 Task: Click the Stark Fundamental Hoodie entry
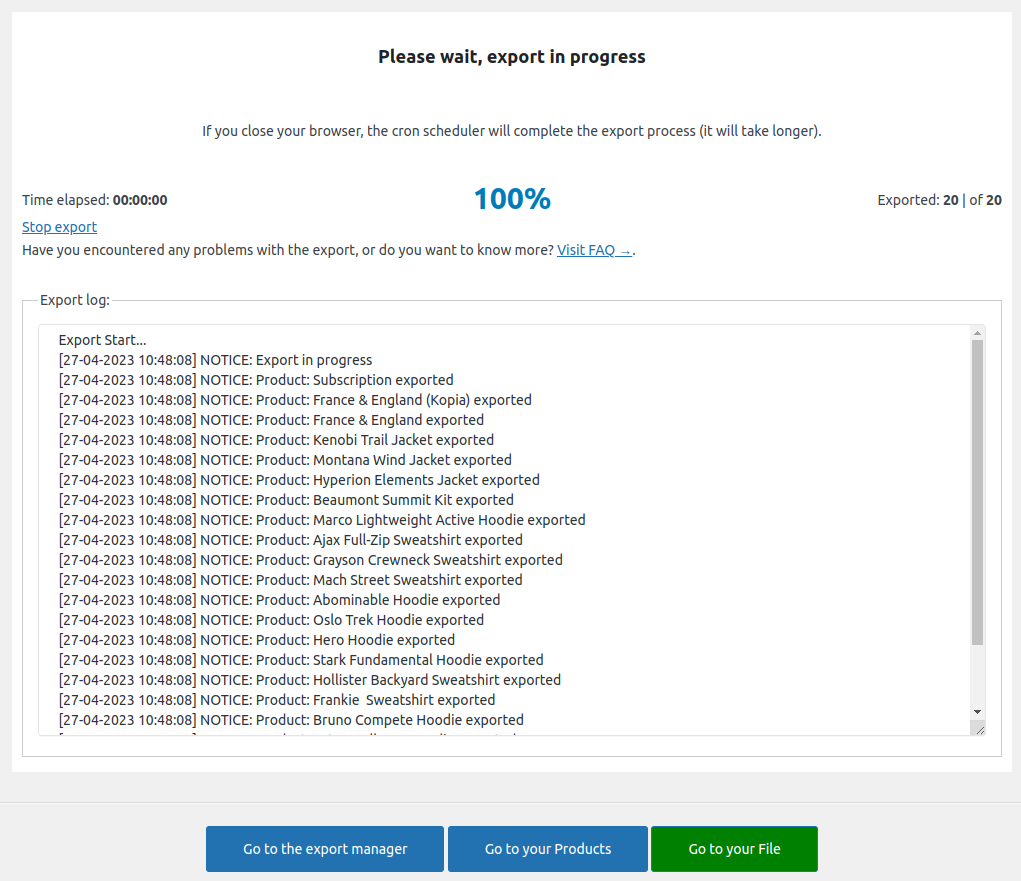pos(301,660)
